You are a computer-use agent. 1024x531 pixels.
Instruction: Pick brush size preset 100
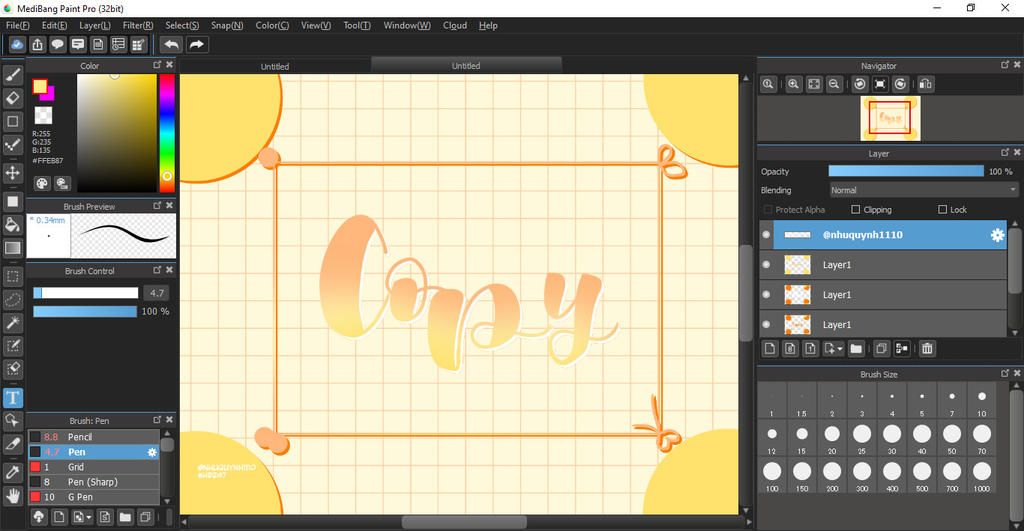coord(772,475)
